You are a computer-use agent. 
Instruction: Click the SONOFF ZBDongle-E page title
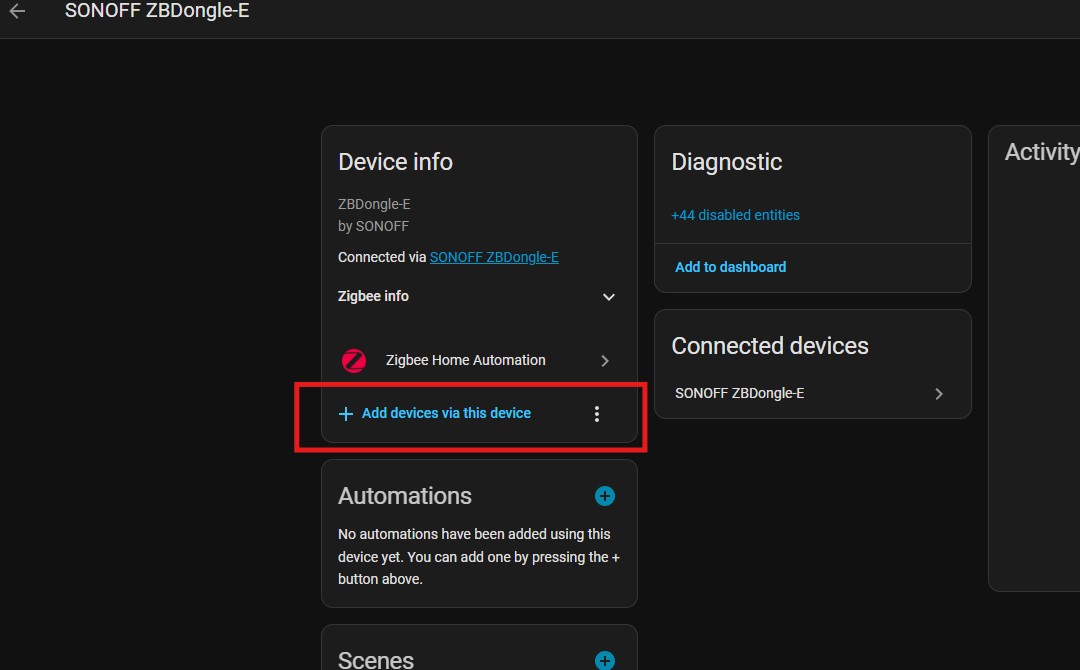[x=157, y=11]
